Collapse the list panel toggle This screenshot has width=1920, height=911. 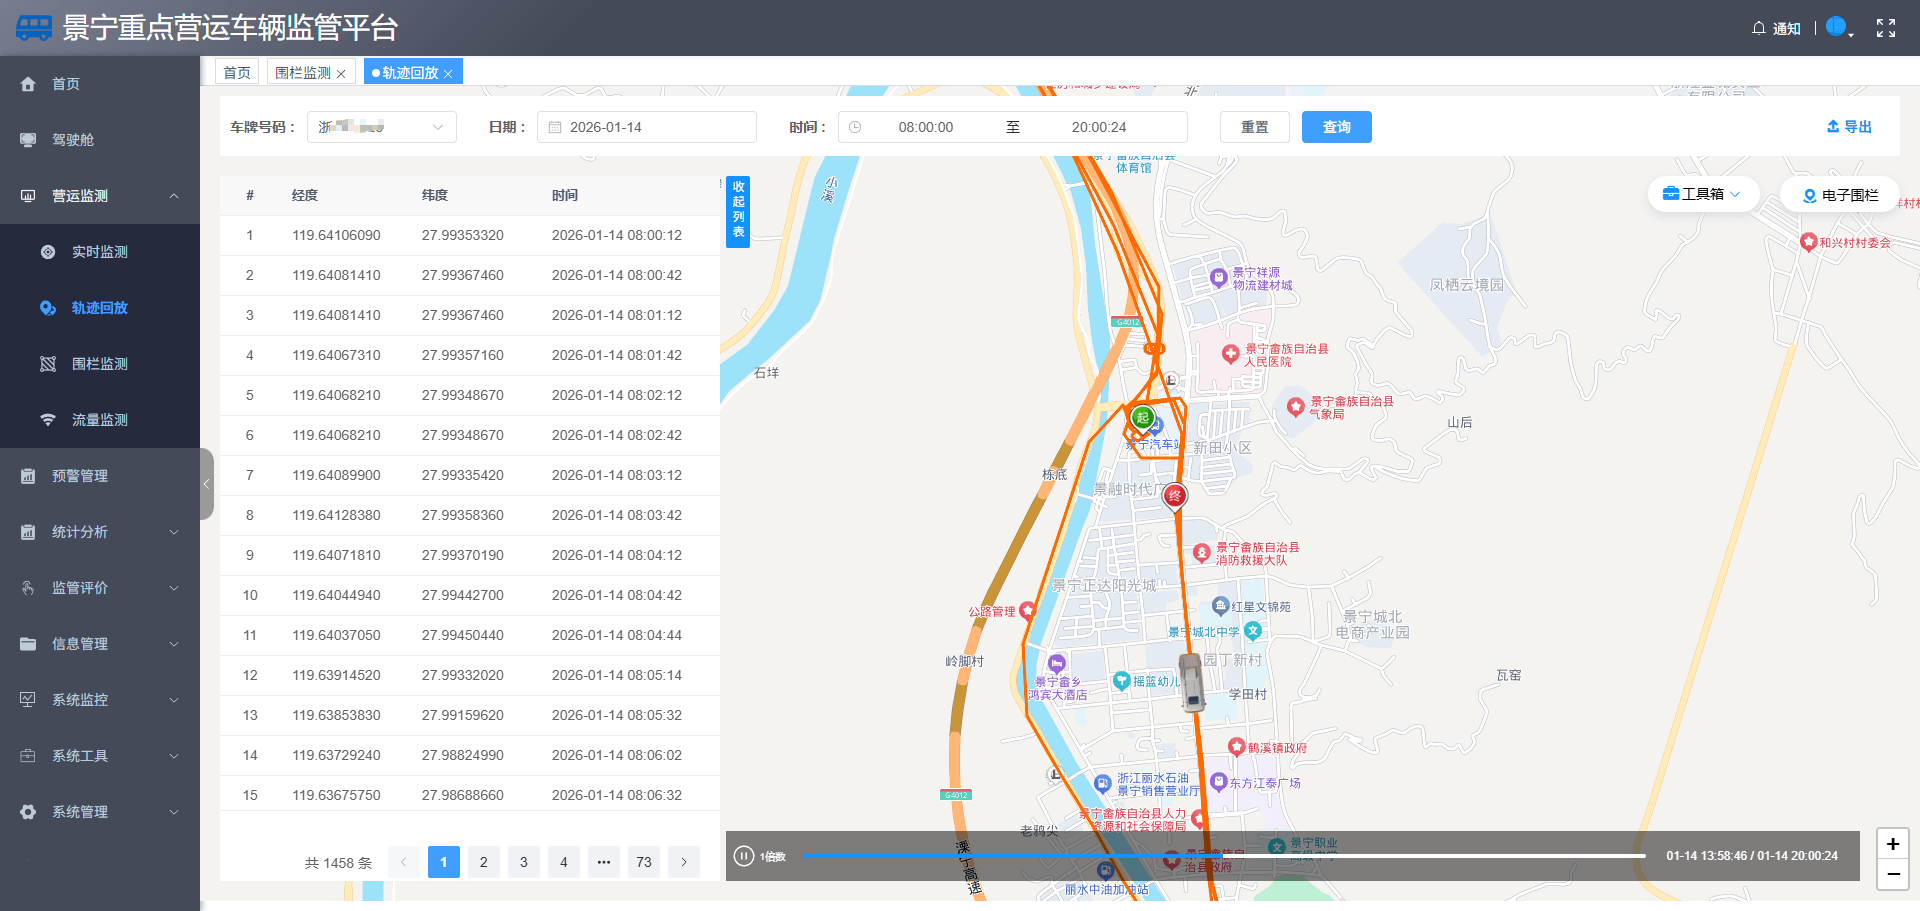point(738,211)
